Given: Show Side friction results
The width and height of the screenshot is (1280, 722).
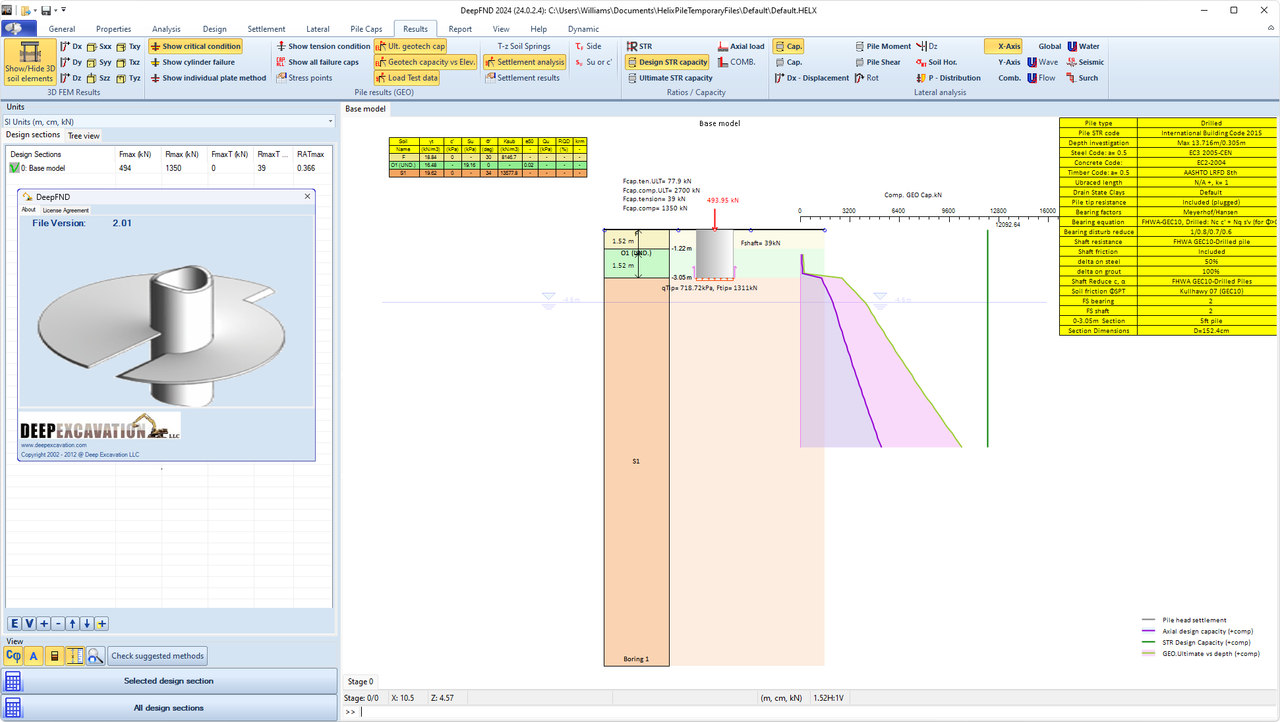Looking at the screenshot, I should [x=588, y=46].
